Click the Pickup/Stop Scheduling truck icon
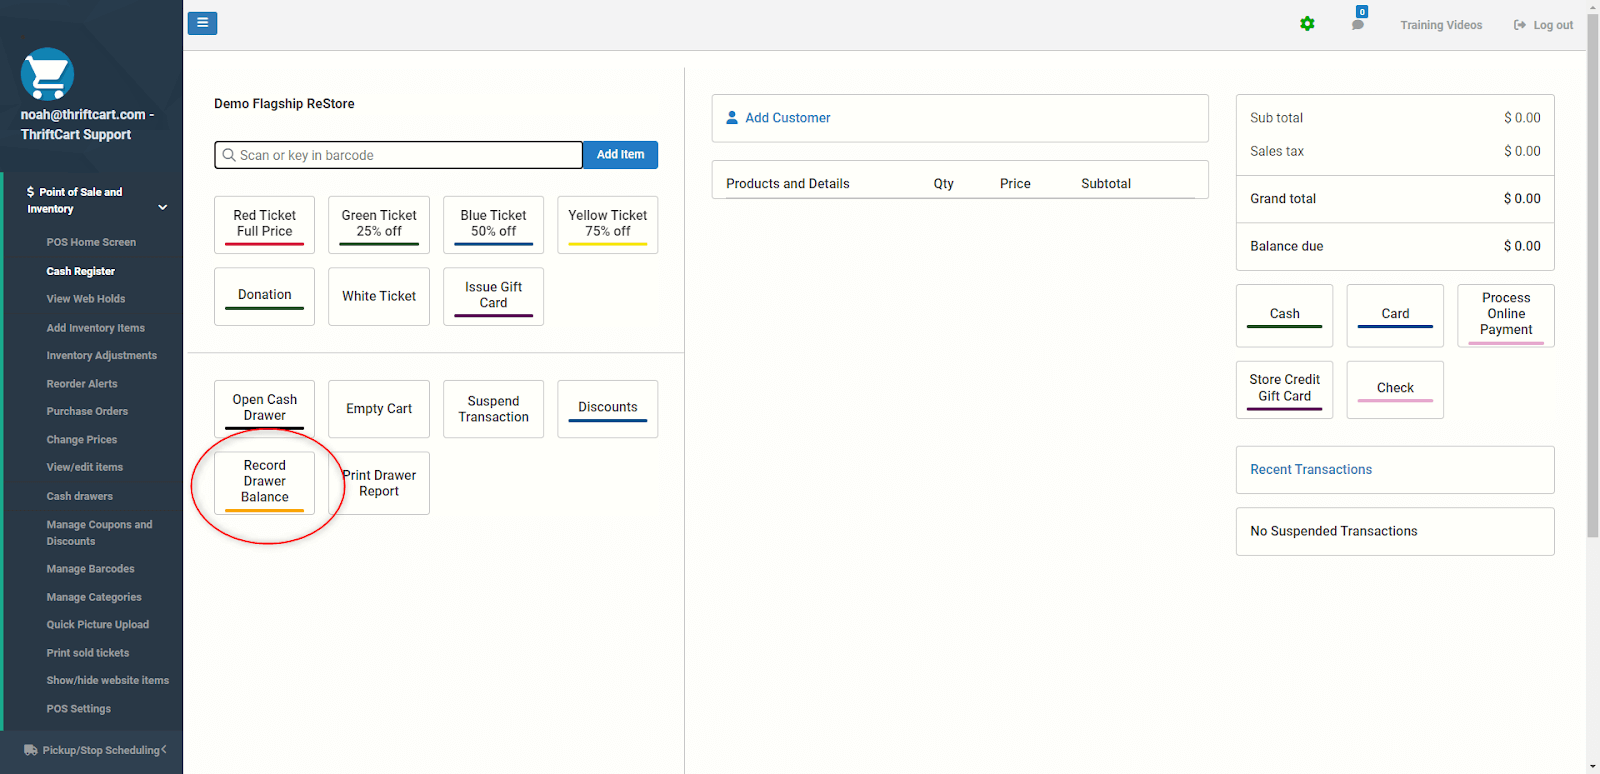Viewport: 1600px width, 774px height. [31, 750]
